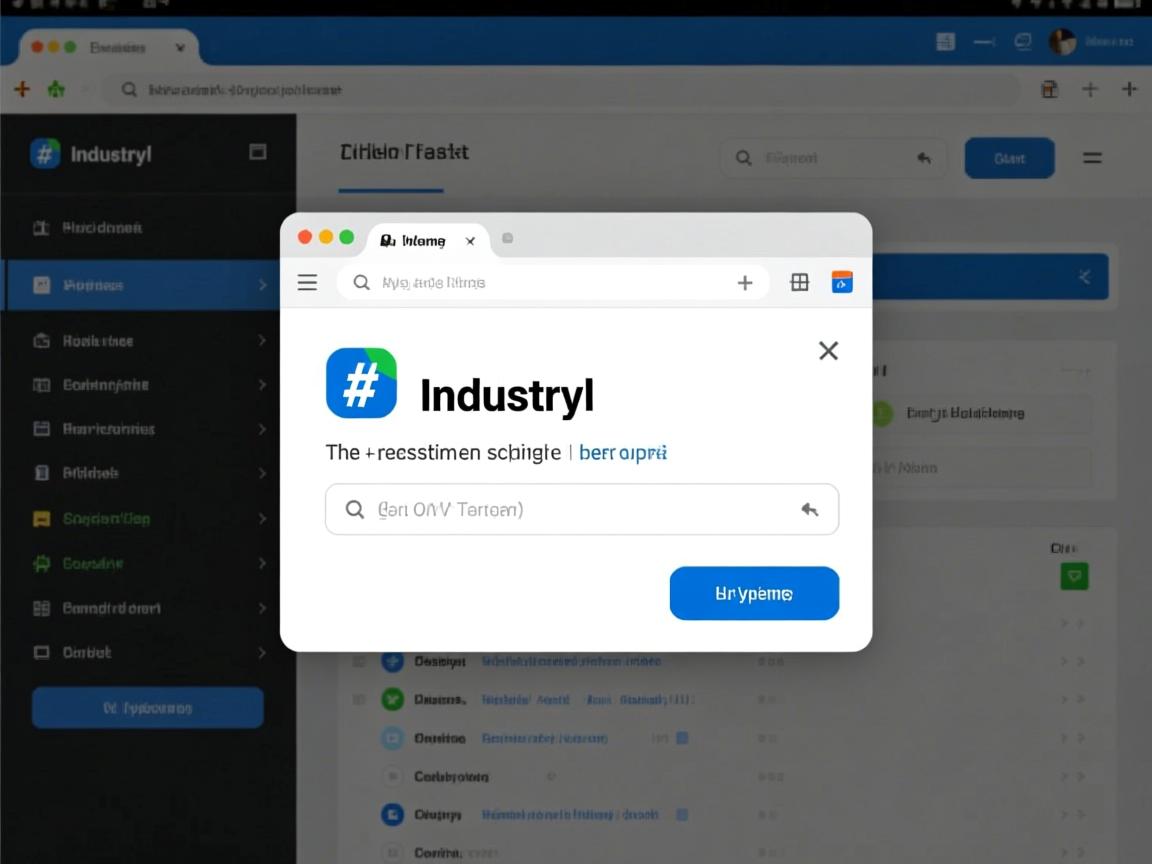The width and height of the screenshot is (1152, 864).
Task: Click the green shield checkbox on the right
Action: 1074,576
